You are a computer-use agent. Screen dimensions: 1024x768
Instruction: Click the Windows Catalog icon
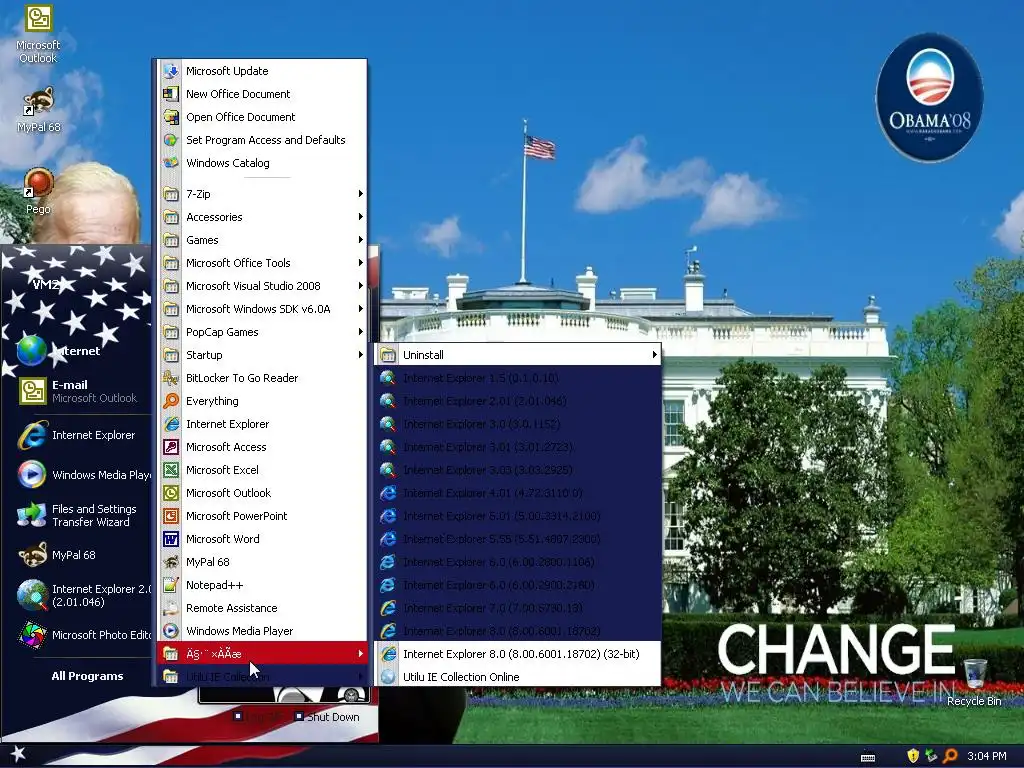(x=170, y=163)
